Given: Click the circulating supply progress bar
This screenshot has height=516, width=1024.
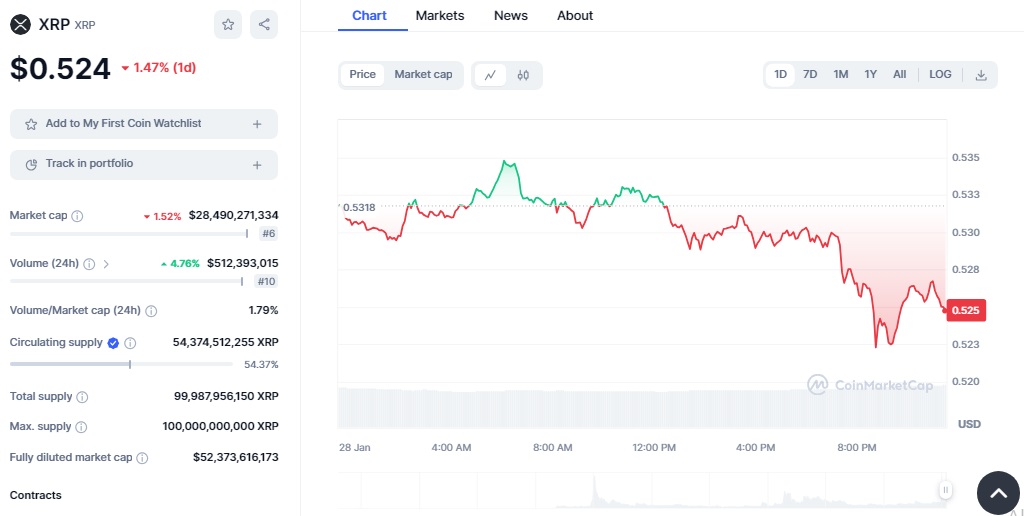Looking at the screenshot, I should (121, 364).
